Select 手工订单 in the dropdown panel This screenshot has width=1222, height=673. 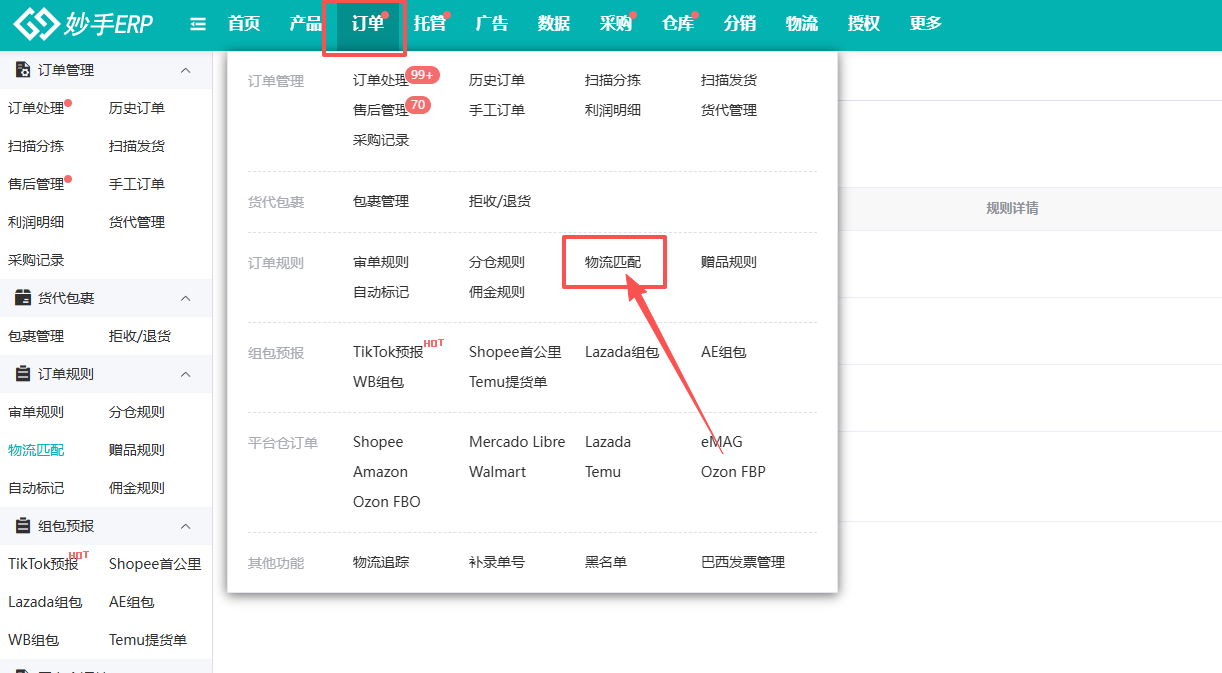click(497, 110)
